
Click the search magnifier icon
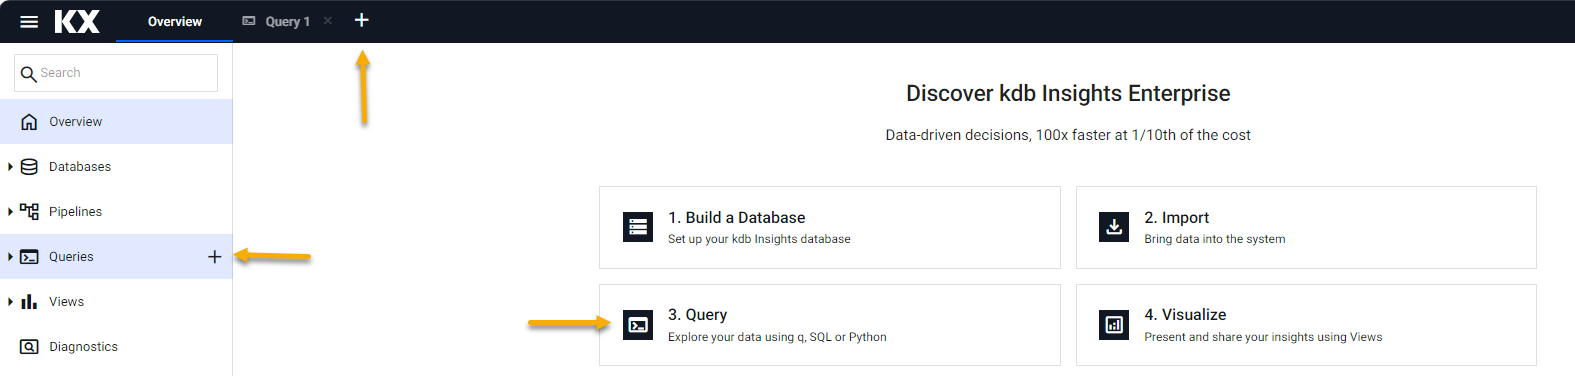tap(28, 74)
